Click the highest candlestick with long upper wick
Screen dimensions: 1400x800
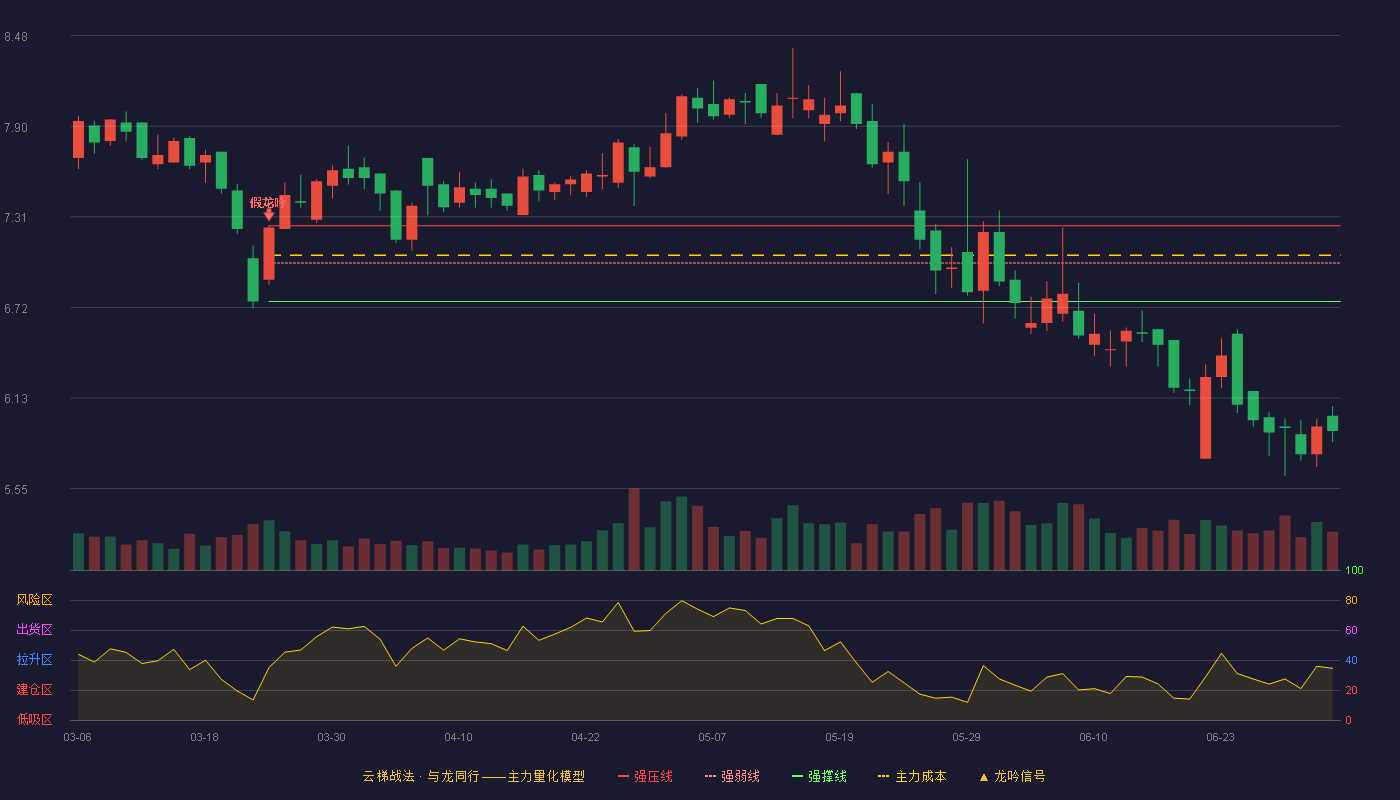pyautogui.click(x=792, y=84)
